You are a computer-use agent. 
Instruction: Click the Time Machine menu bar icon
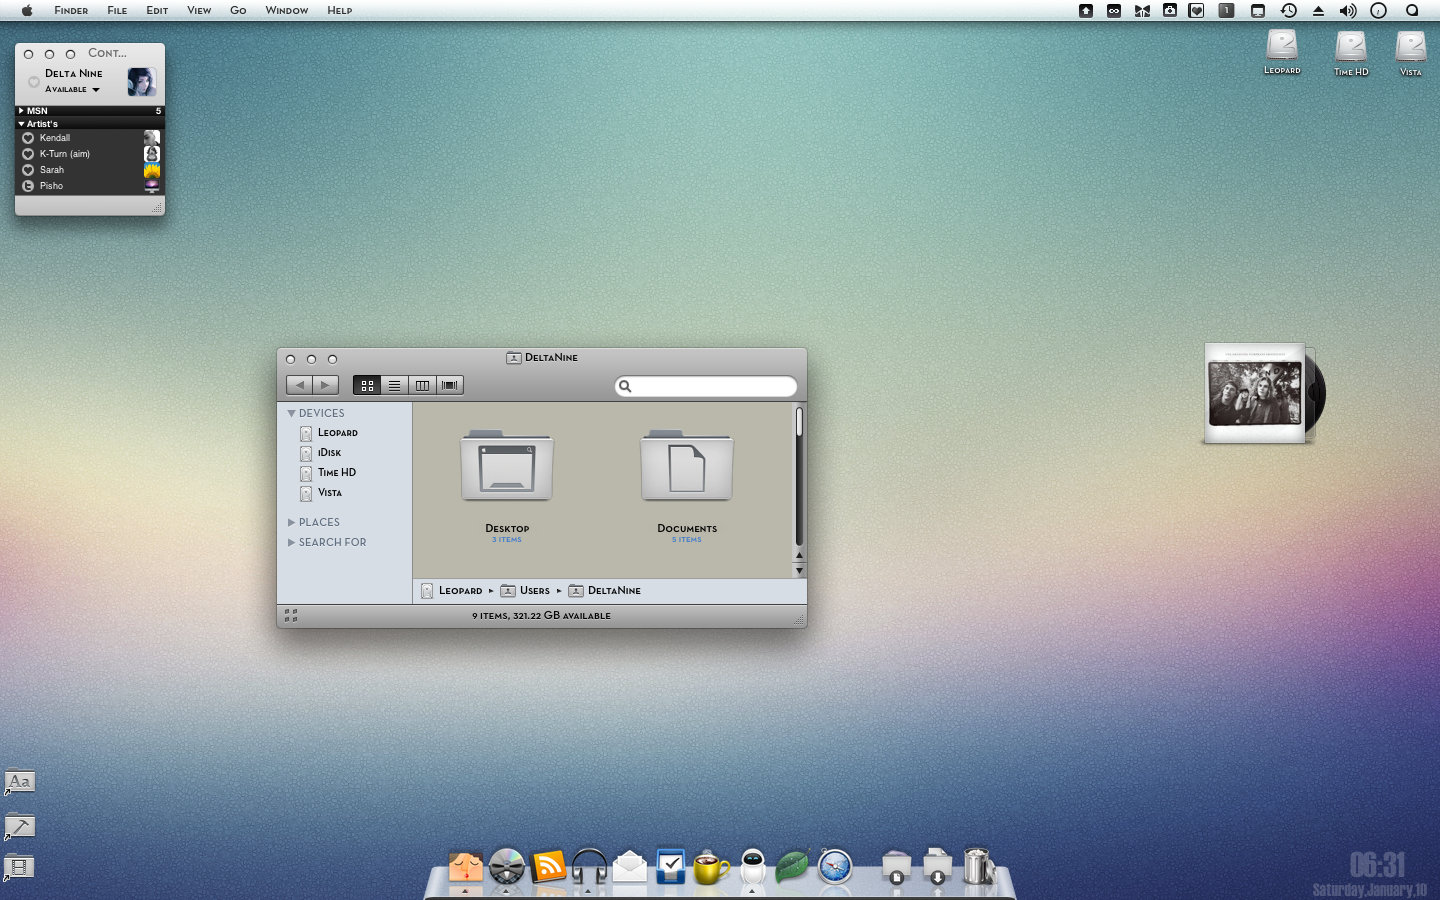[x=1289, y=10]
